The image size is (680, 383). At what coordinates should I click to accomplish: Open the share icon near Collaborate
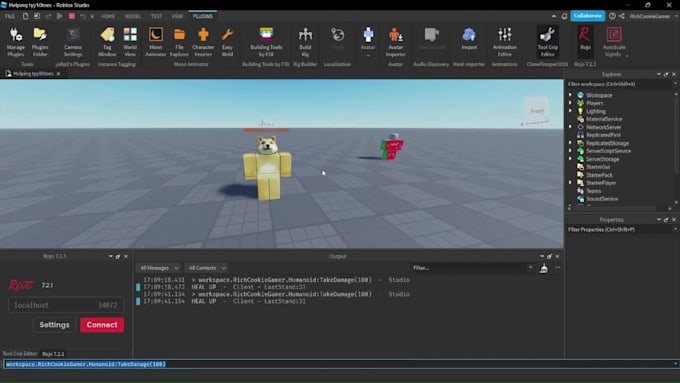(x=622, y=16)
